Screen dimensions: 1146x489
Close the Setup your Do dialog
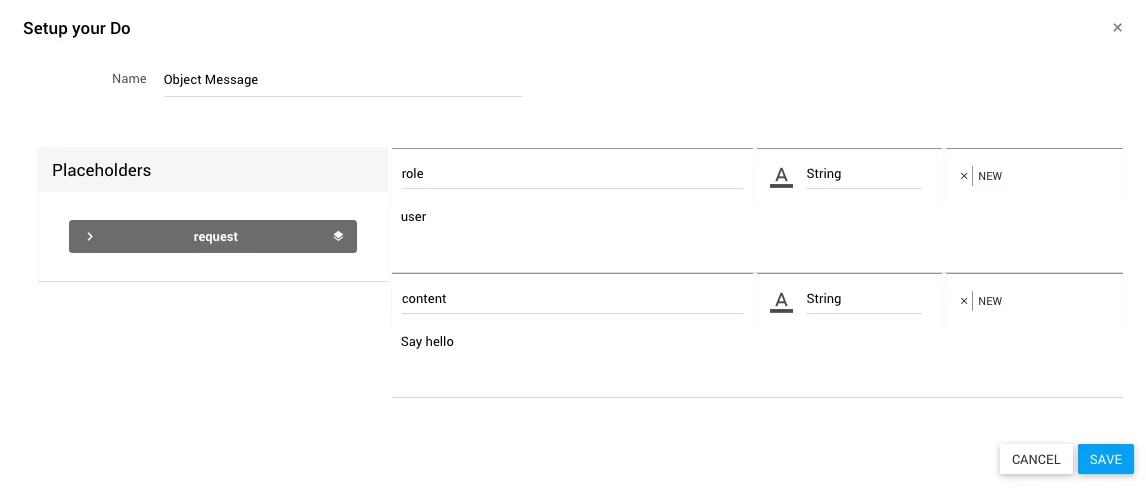[x=1117, y=28]
